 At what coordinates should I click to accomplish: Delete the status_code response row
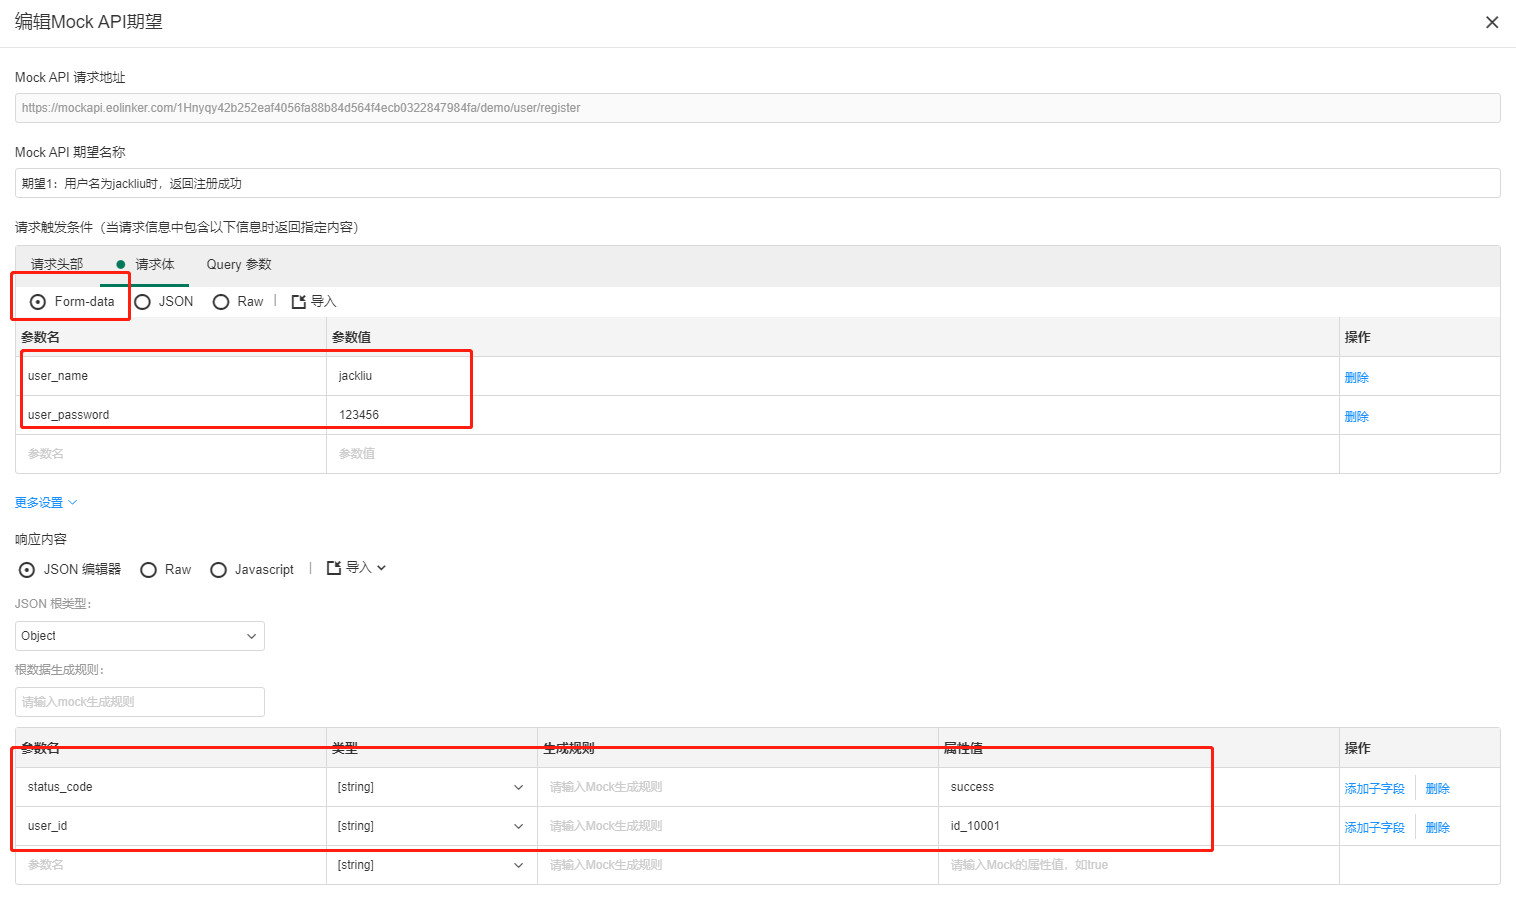1437,788
